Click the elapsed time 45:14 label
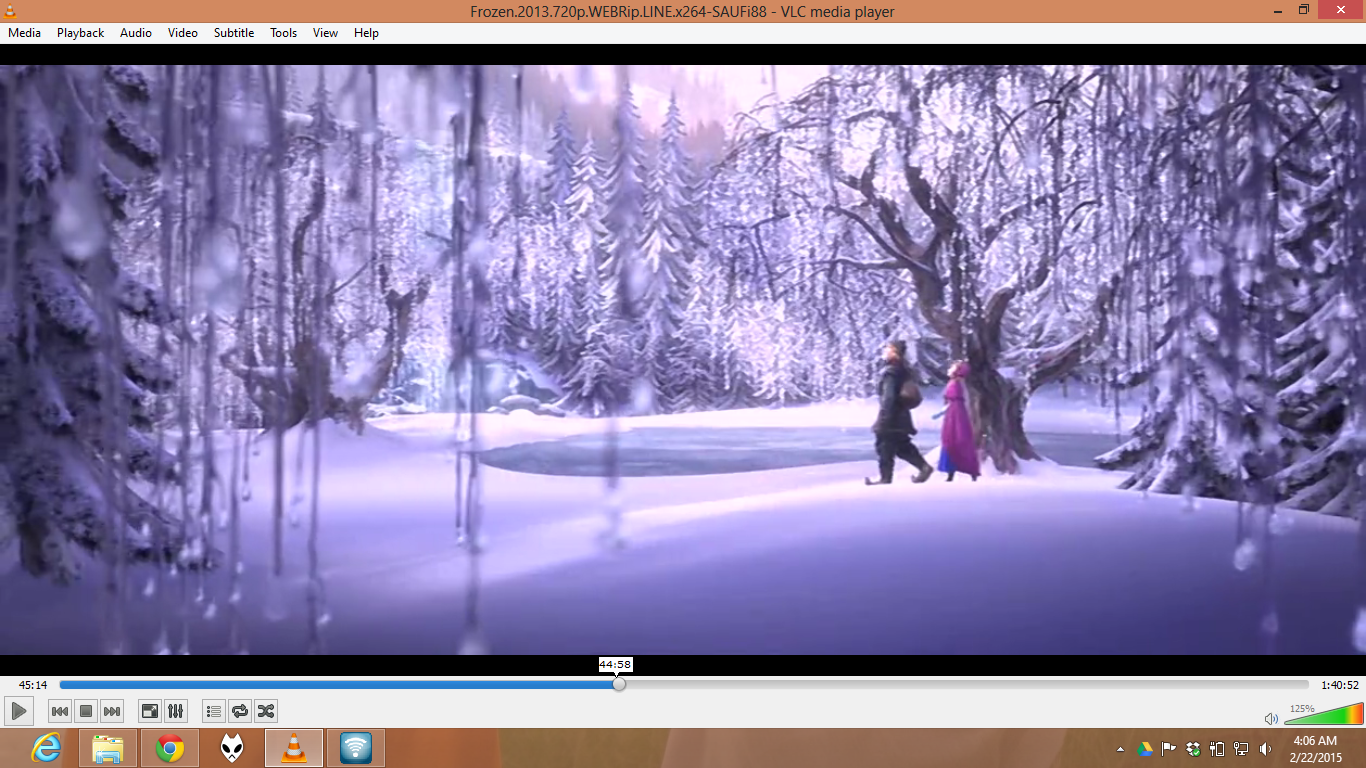The width and height of the screenshot is (1366, 768). (33, 685)
